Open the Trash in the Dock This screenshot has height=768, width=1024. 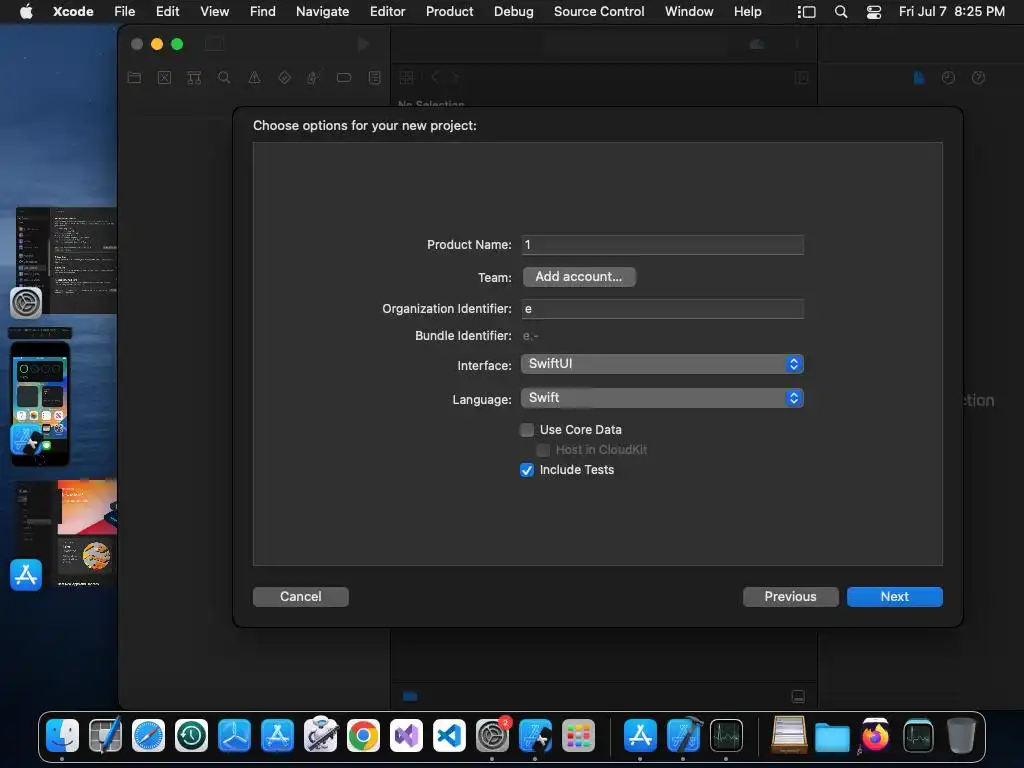[x=961, y=736]
